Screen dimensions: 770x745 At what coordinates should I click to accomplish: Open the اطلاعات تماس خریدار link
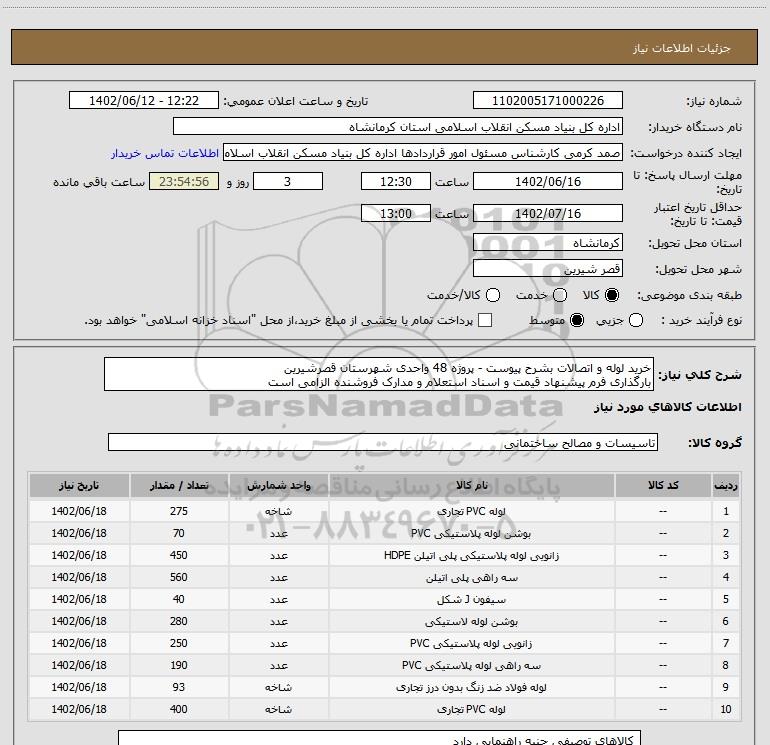click(x=165, y=154)
